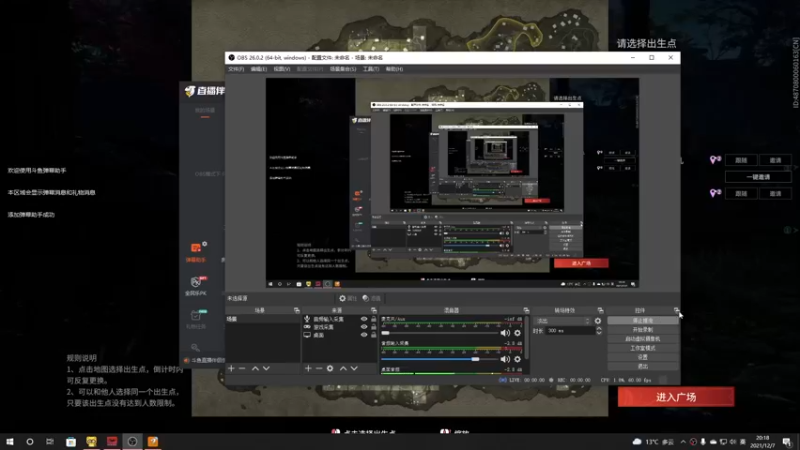Decrease the transition duration with the down arrow
This screenshot has height=450, width=800.
pyautogui.click(x=599, y=333)
